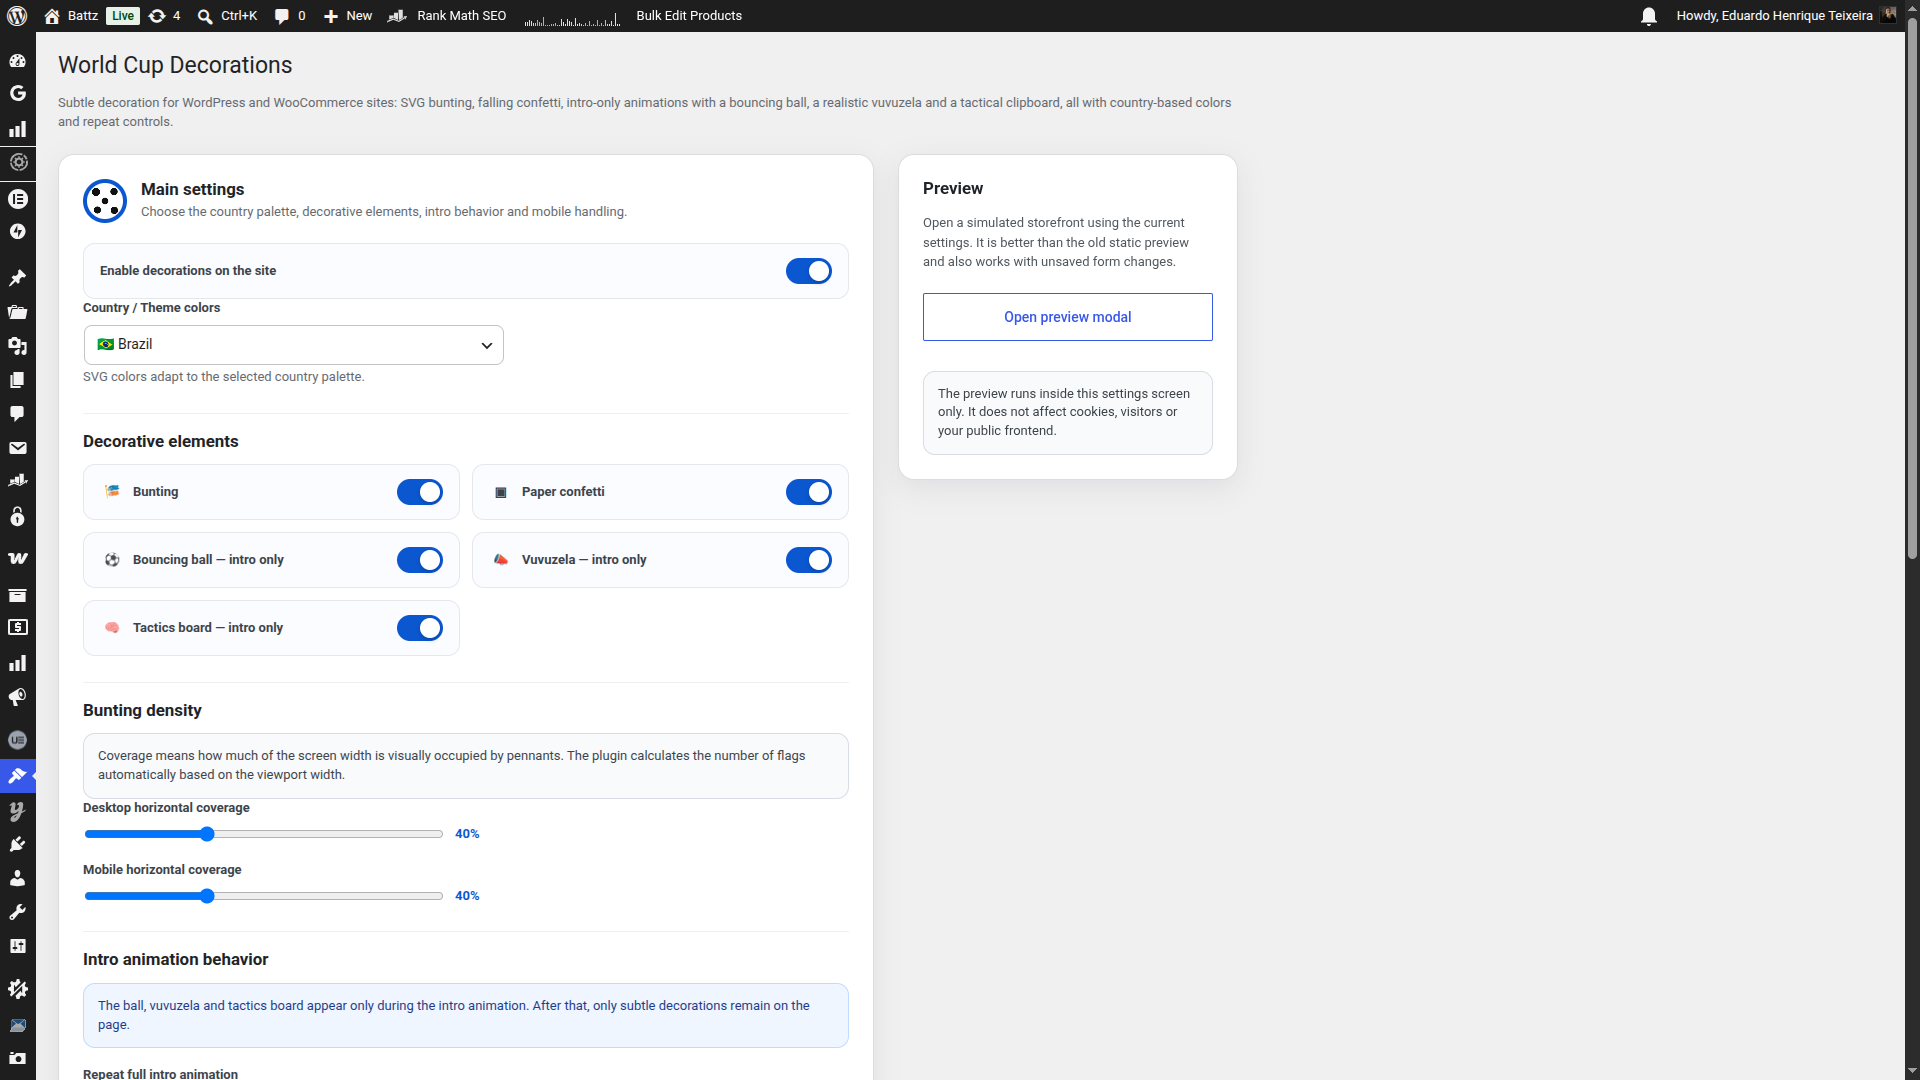Screen dimensions: 1920x1080
Task: Click the Live status badge
Action: pos(123,16)
